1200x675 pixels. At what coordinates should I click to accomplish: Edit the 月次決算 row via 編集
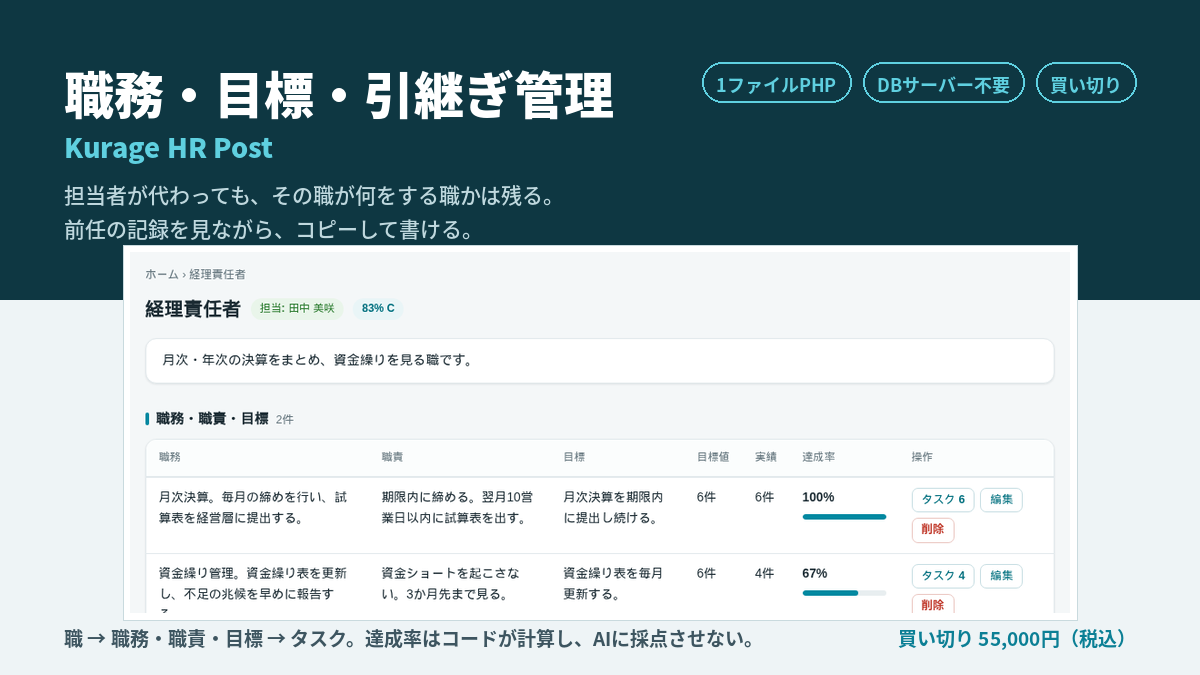point(1001,499)
